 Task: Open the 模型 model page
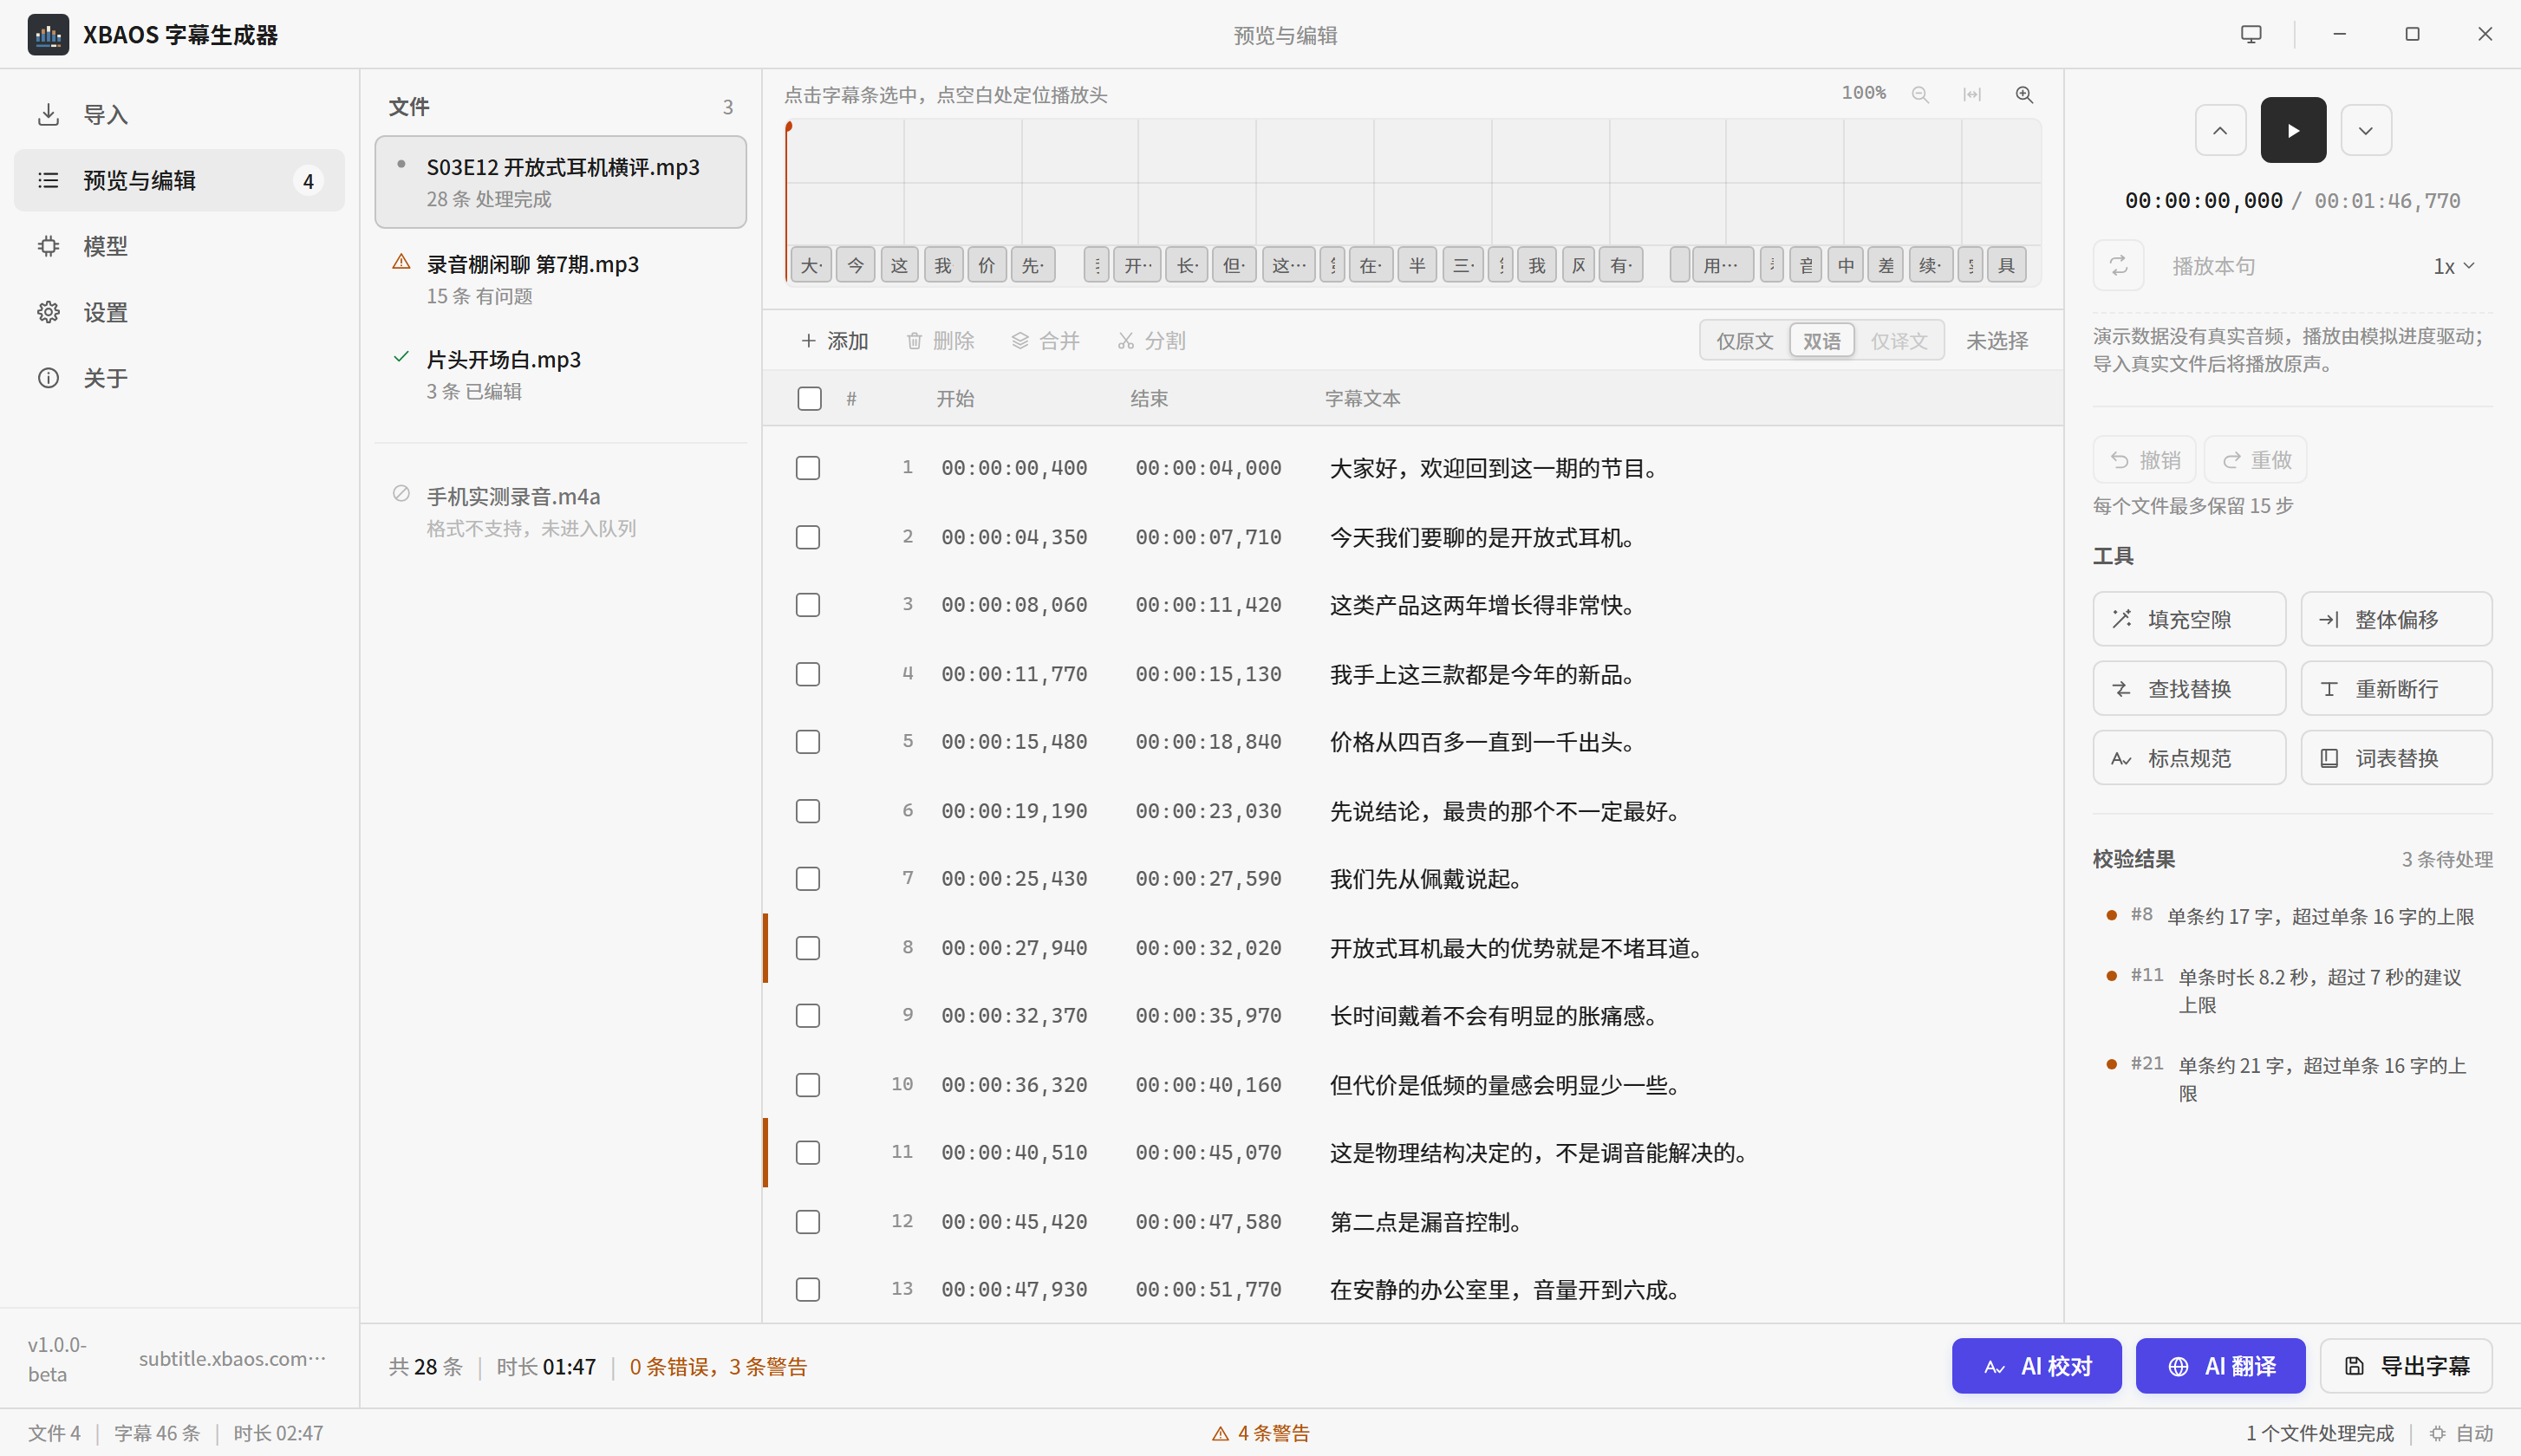(x=179, y=246)
